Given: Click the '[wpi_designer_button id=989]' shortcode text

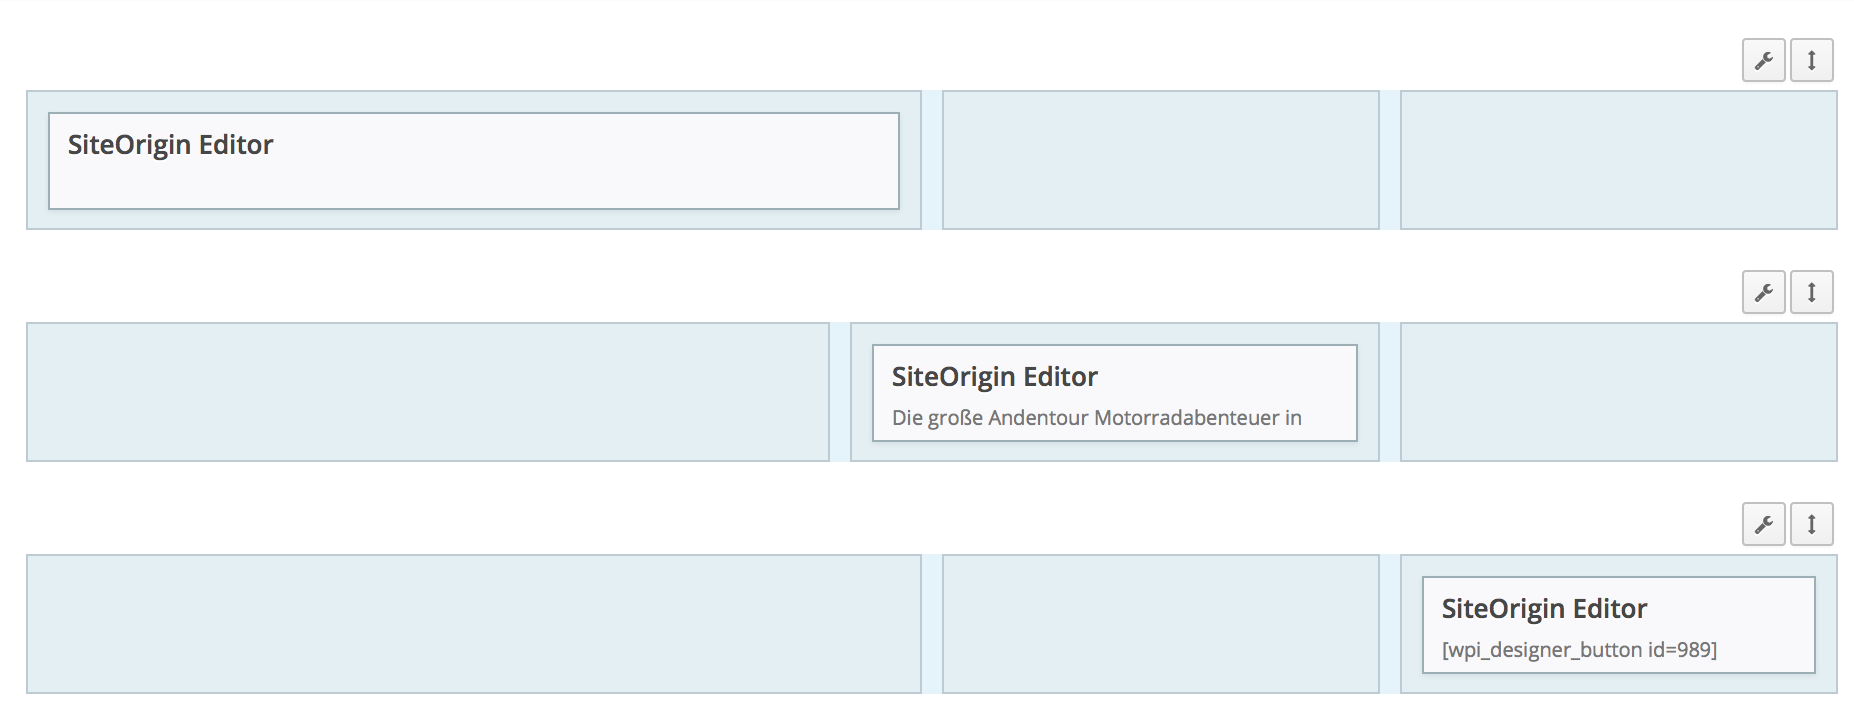Looking at the screenshot, I should pyautogui.click(x=1579, y=650).
